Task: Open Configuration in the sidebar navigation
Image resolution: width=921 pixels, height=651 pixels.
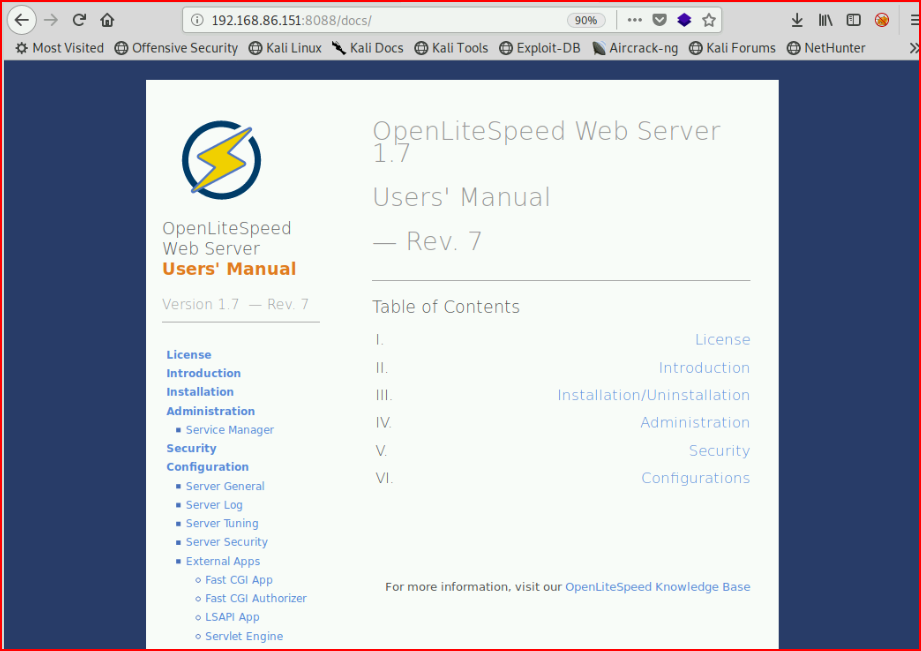Action: point(207,467)
